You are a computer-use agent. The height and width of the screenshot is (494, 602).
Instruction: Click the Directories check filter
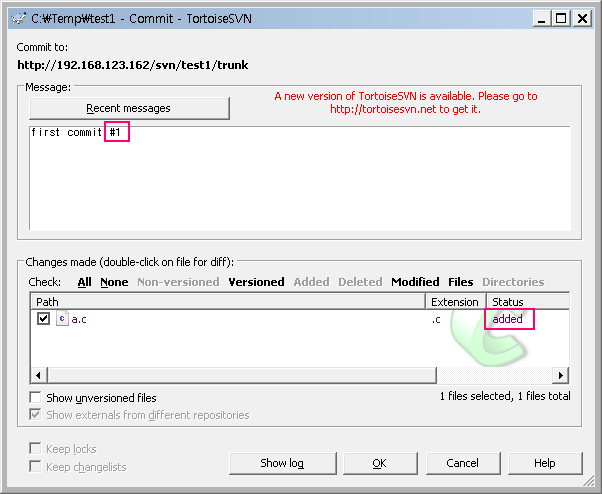(513, 282)
